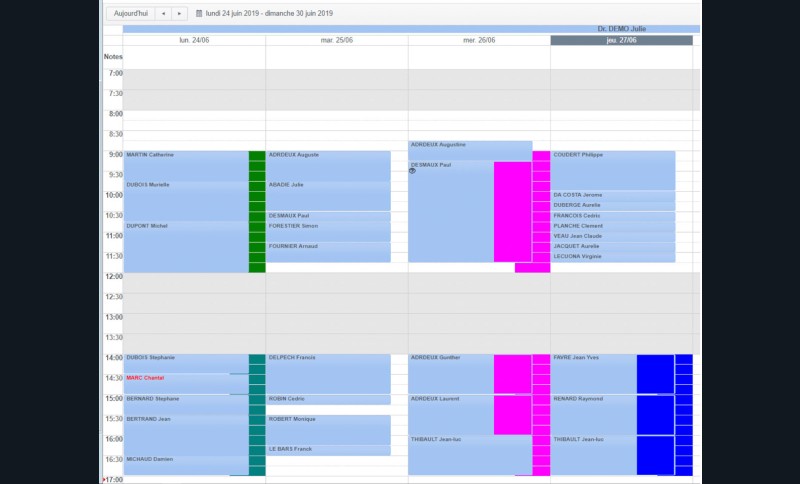Select the lun. 24/06 day header
This screenshot has height=484, width=800.
click(x=194, y=41)
